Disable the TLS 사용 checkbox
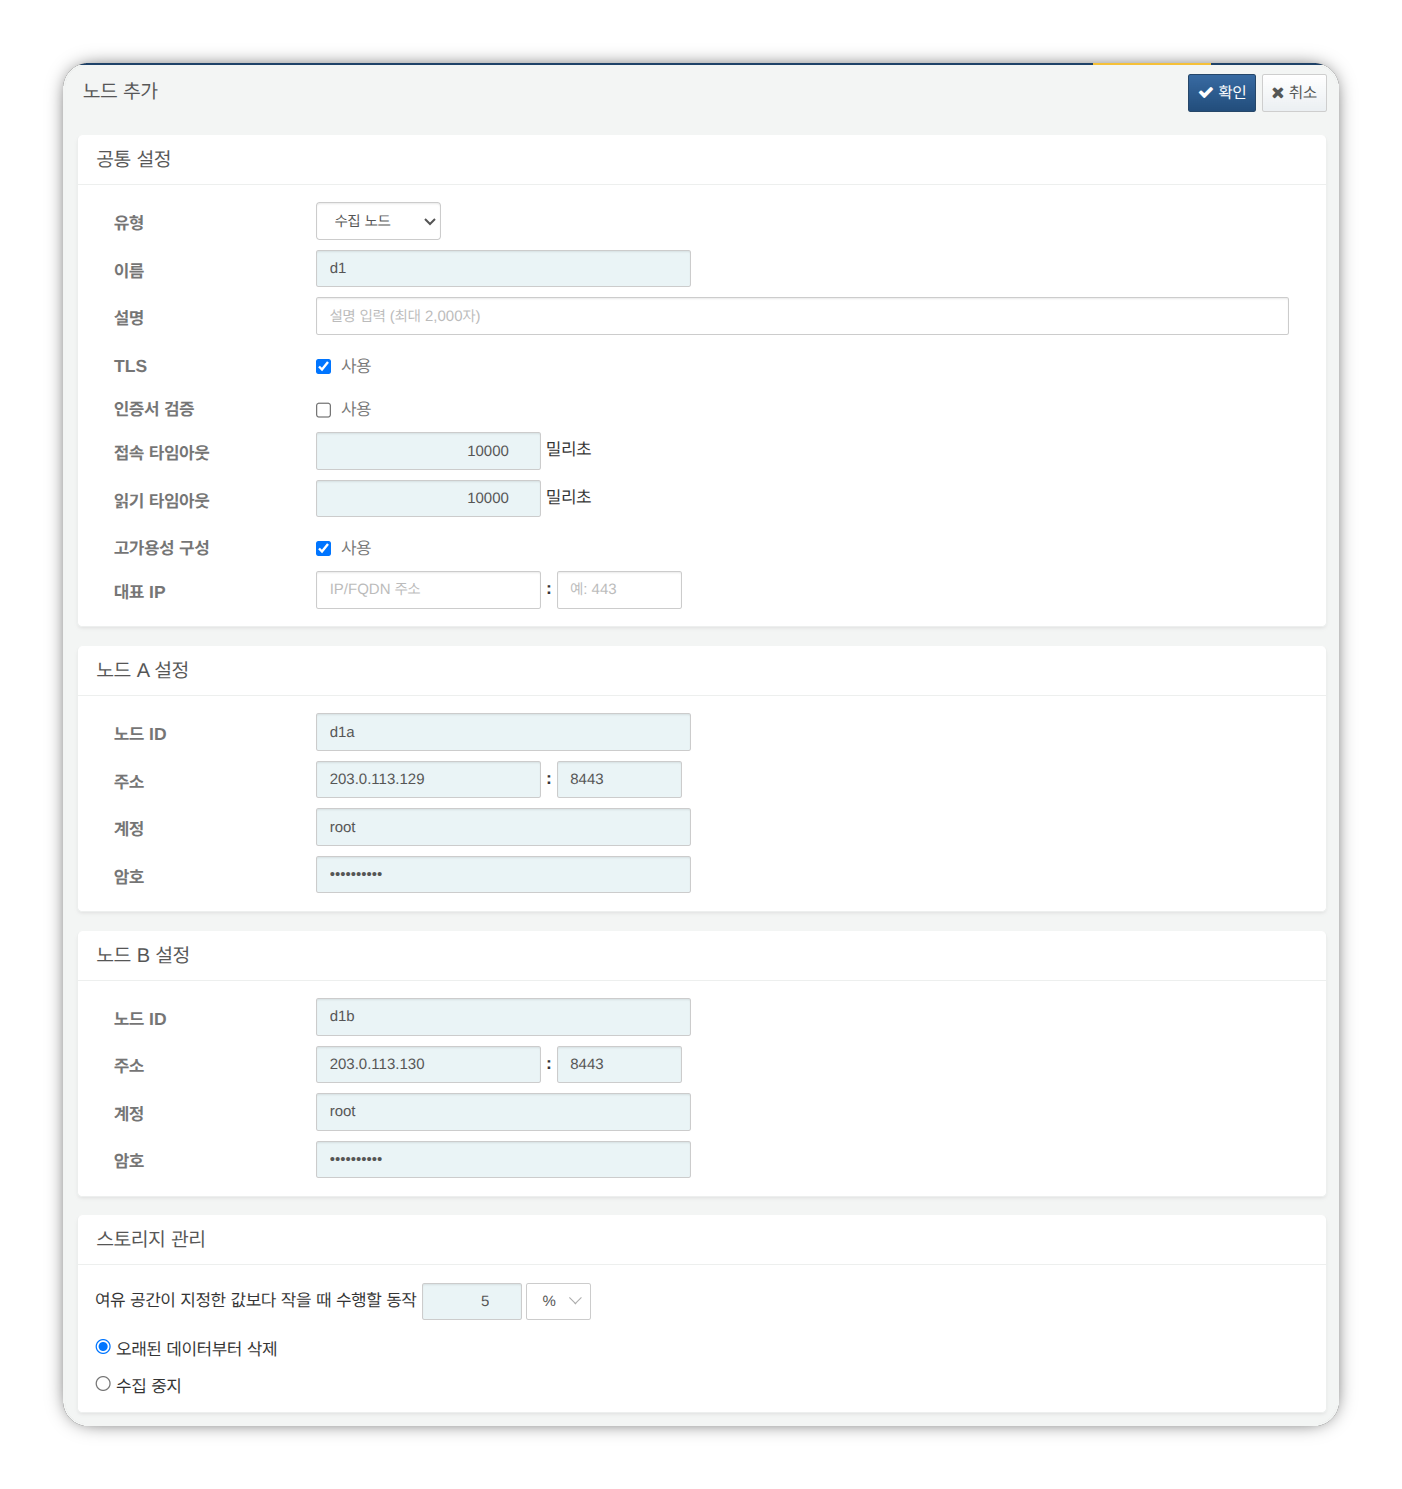The width and height of the screenshot is (1402, 1489). click(323, 366)
